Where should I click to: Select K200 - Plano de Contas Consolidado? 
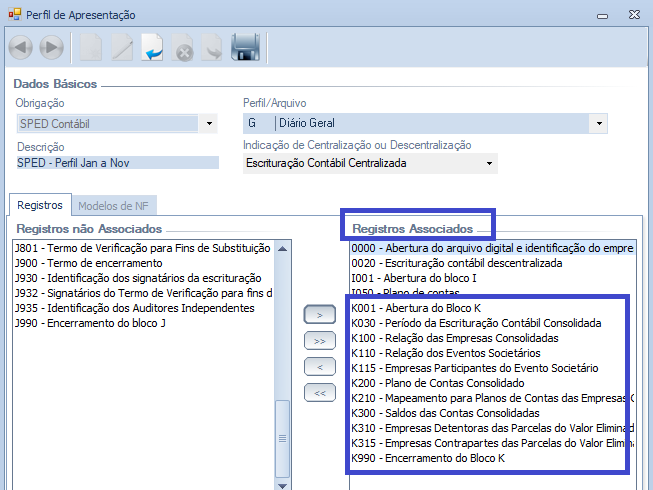pyautogui.click(x=493, y=383)
